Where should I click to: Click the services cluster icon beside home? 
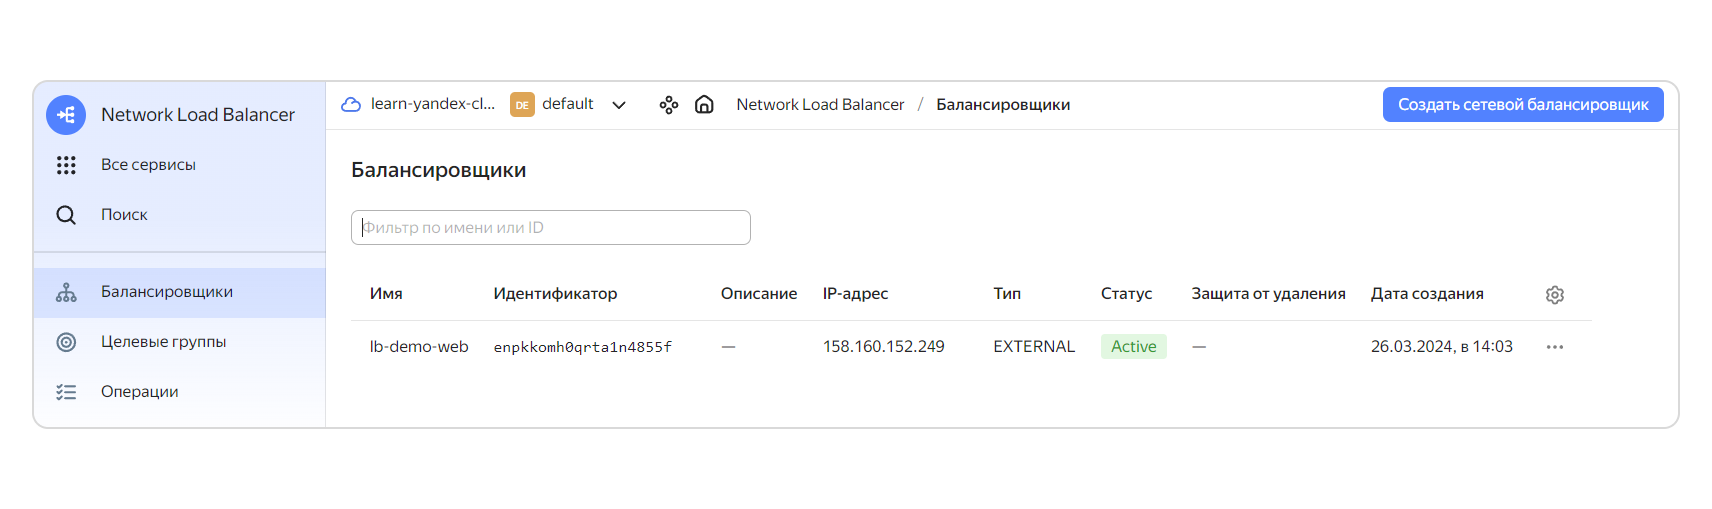(x=669, y=105)
